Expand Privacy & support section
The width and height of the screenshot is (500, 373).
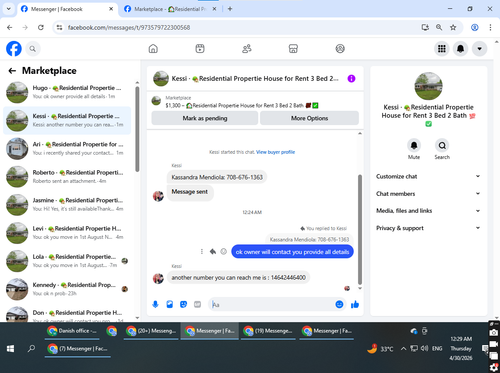[x=428, y=228]
